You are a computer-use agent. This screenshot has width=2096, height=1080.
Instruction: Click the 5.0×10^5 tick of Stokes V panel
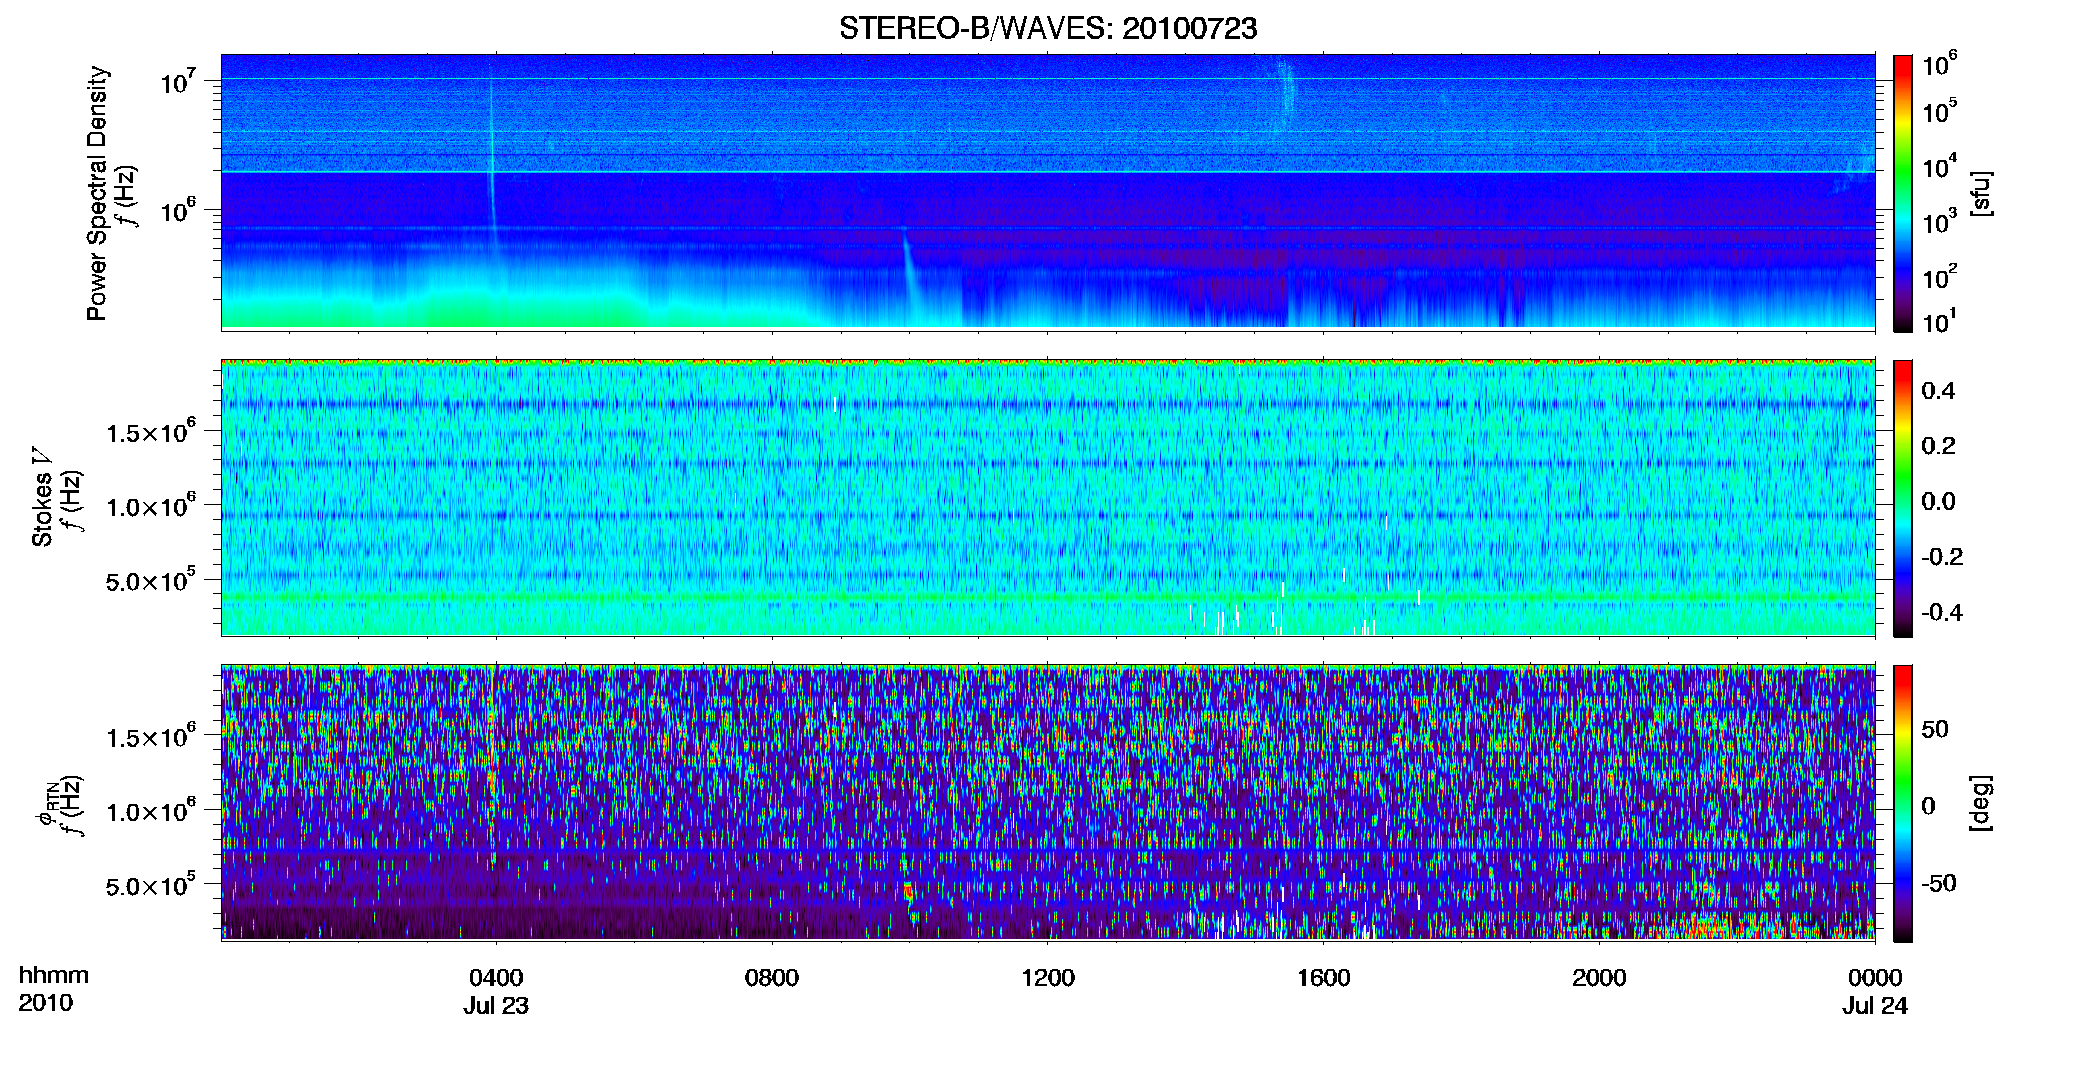tap(151, 580)
